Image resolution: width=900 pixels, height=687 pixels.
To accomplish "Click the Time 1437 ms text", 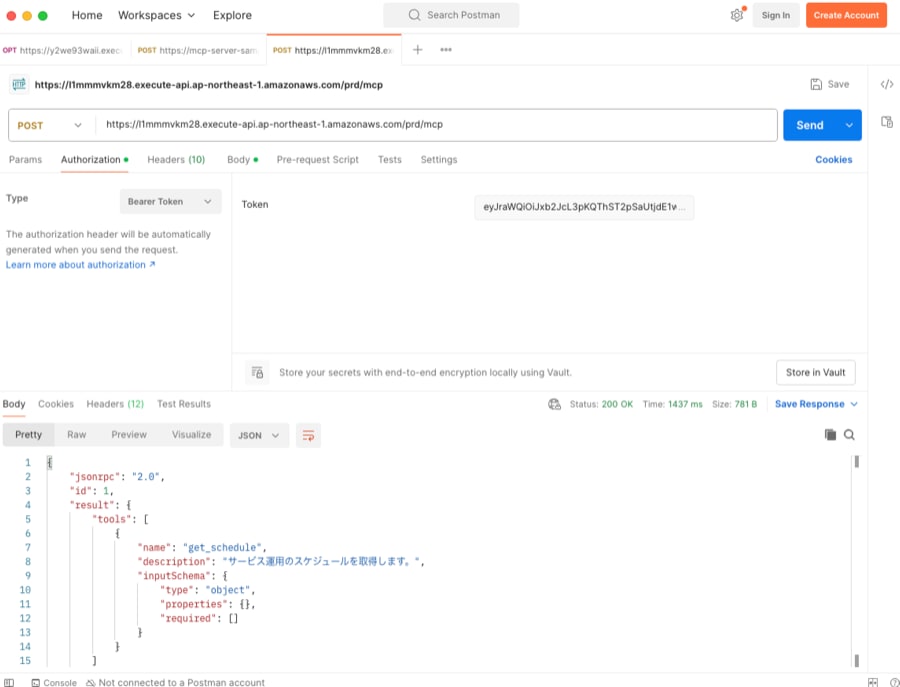I will (672, 404).
